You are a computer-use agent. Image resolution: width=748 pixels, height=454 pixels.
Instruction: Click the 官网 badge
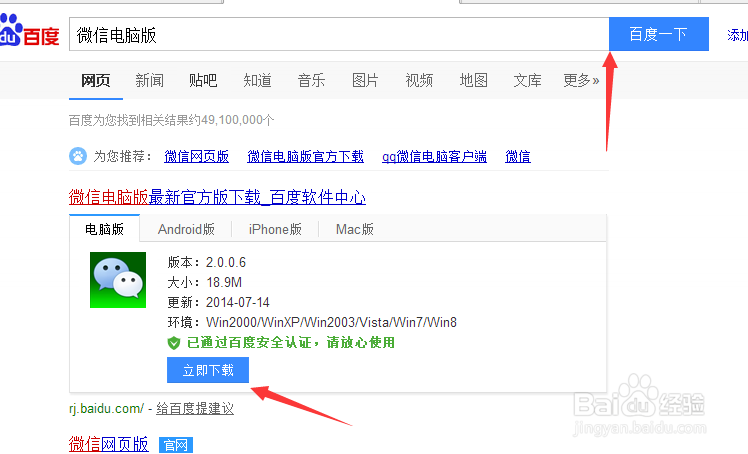(x=176, y=445)
